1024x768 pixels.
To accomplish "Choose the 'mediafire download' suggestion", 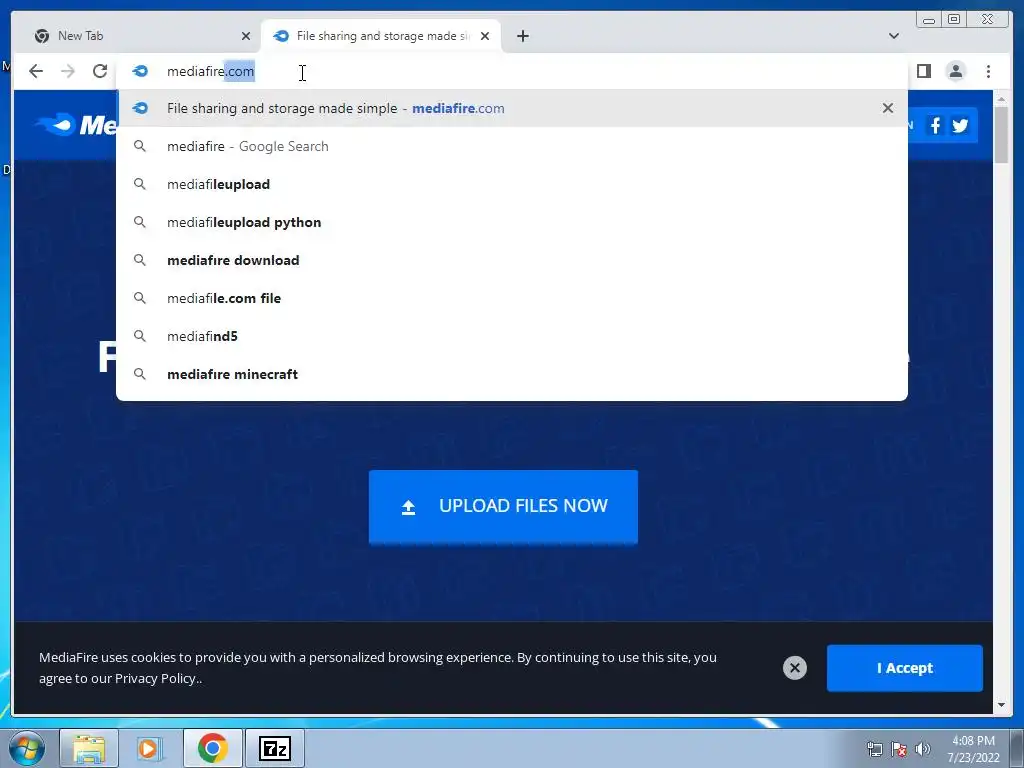I will click(x=511, y=260).
